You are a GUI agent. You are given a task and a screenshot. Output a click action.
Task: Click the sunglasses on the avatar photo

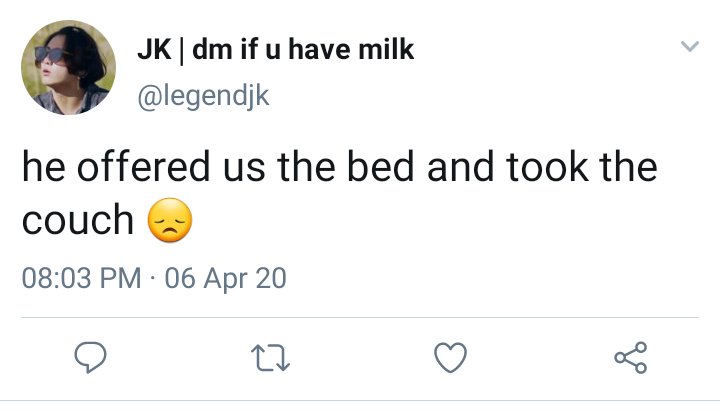pos(50,55)
